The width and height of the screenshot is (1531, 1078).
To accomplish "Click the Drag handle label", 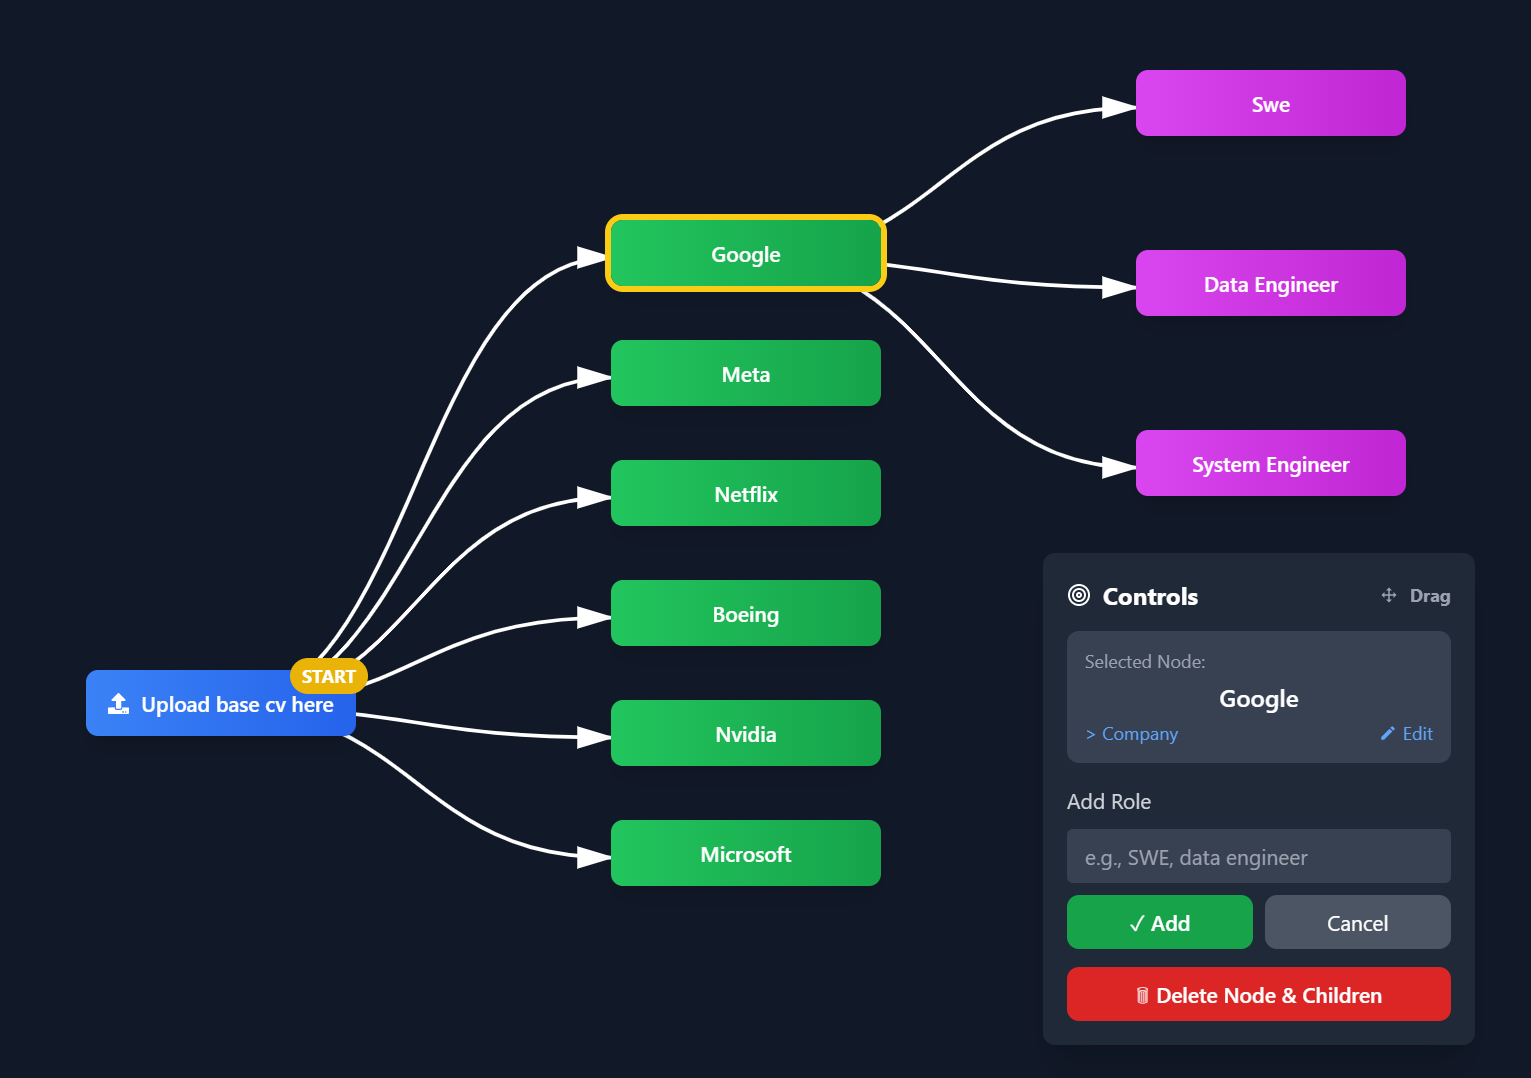I will tap(1430, 595).
